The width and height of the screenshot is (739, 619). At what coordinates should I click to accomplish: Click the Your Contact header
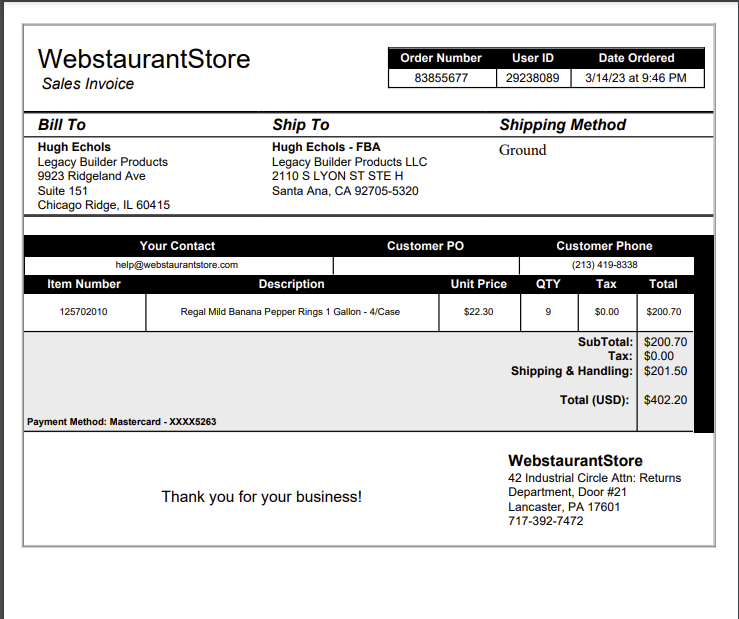coord(177,246)
